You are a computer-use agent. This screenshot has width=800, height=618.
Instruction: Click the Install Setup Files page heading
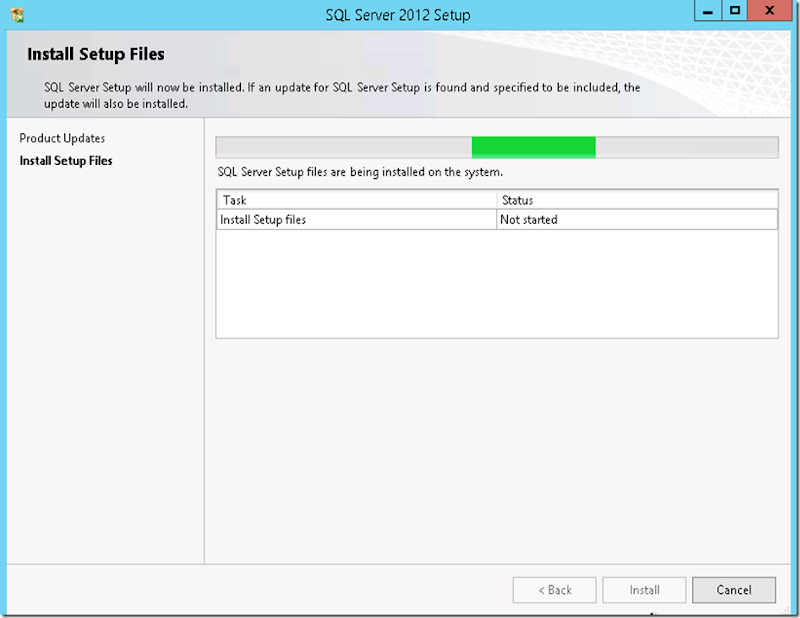click(96, 54)
